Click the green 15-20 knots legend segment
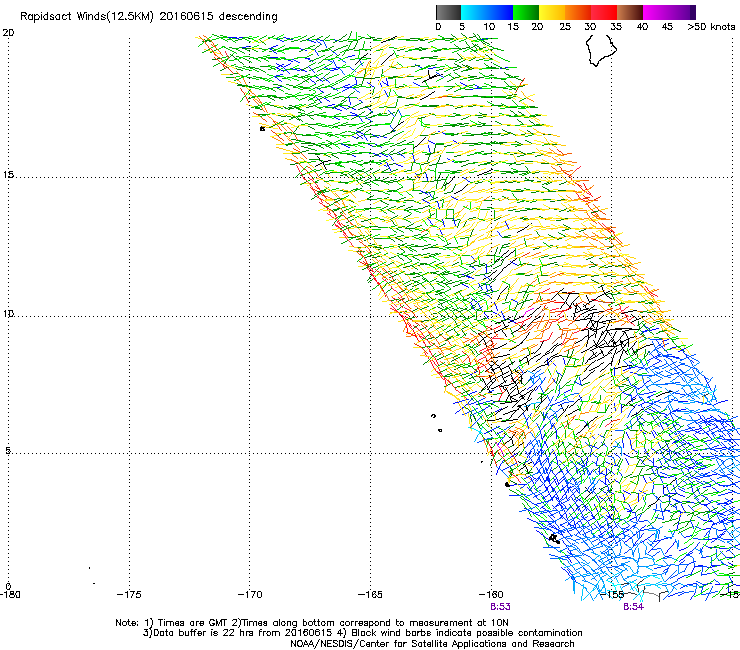 pos(526,12)
